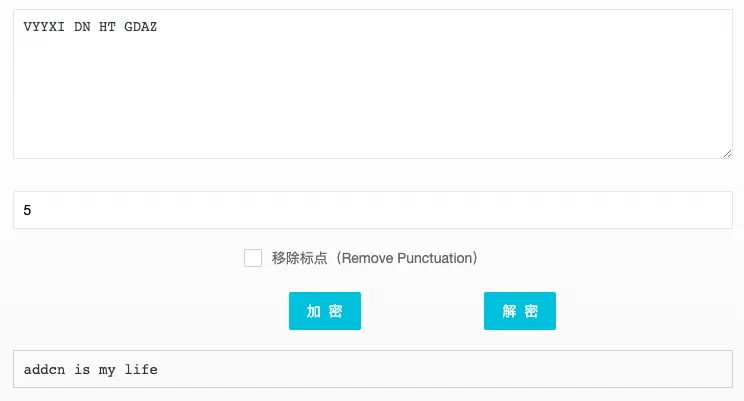Click the word life in the output
This screenshot has height=401, width=744.
(141, 370)
